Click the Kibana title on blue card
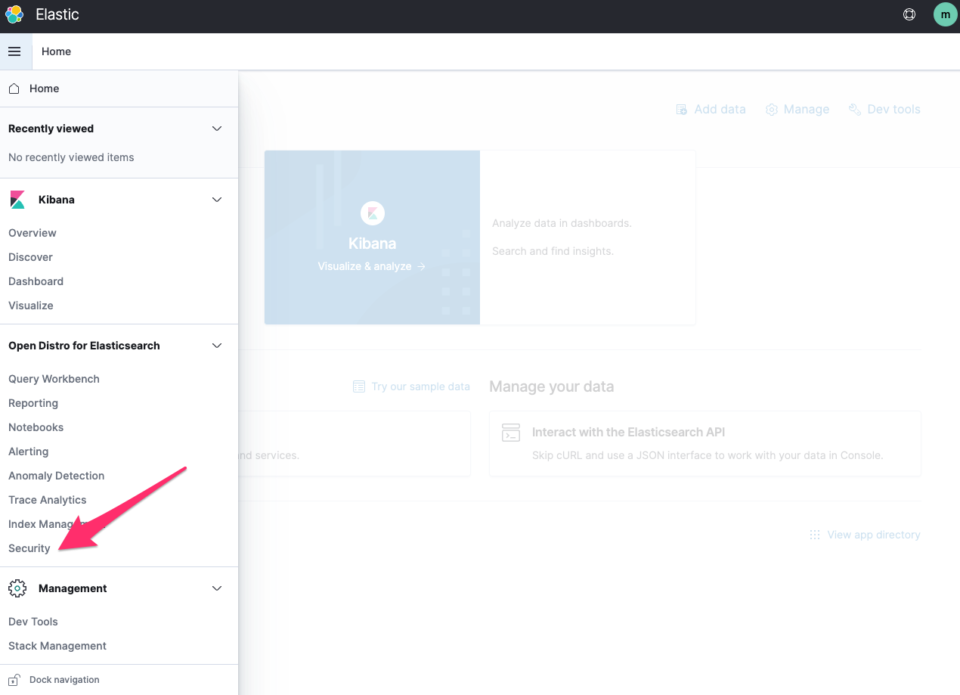960x695 pixels. point(372,244)
